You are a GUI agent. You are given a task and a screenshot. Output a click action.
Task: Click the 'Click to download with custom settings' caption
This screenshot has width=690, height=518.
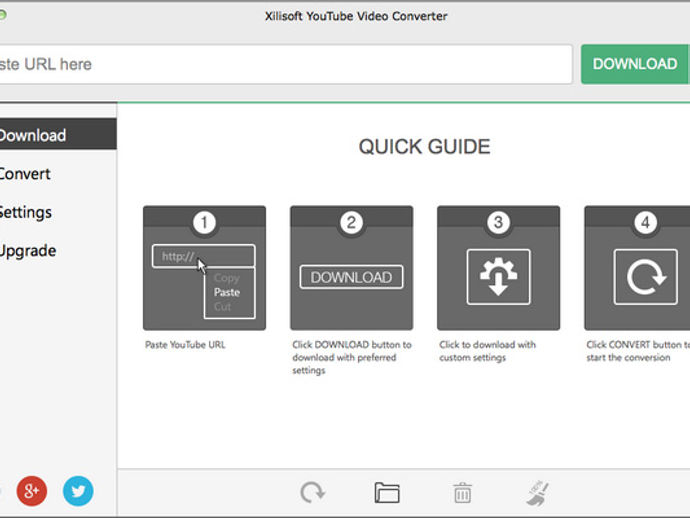tap(488, 351)
